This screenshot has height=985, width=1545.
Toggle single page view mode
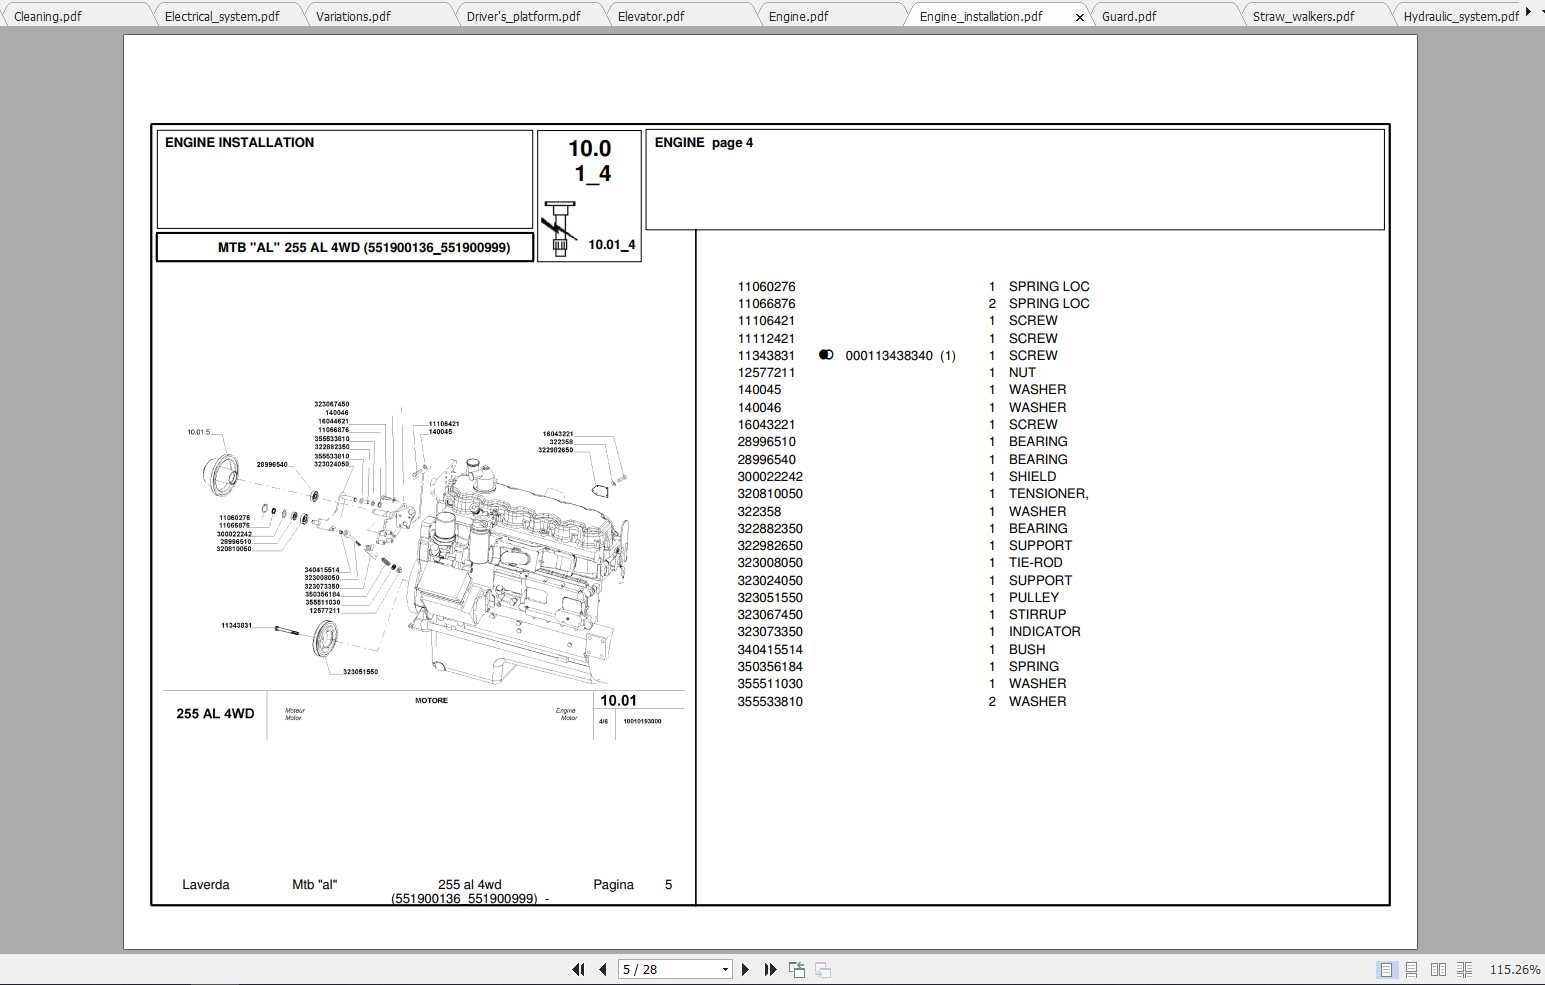[x=1385, y=969]
